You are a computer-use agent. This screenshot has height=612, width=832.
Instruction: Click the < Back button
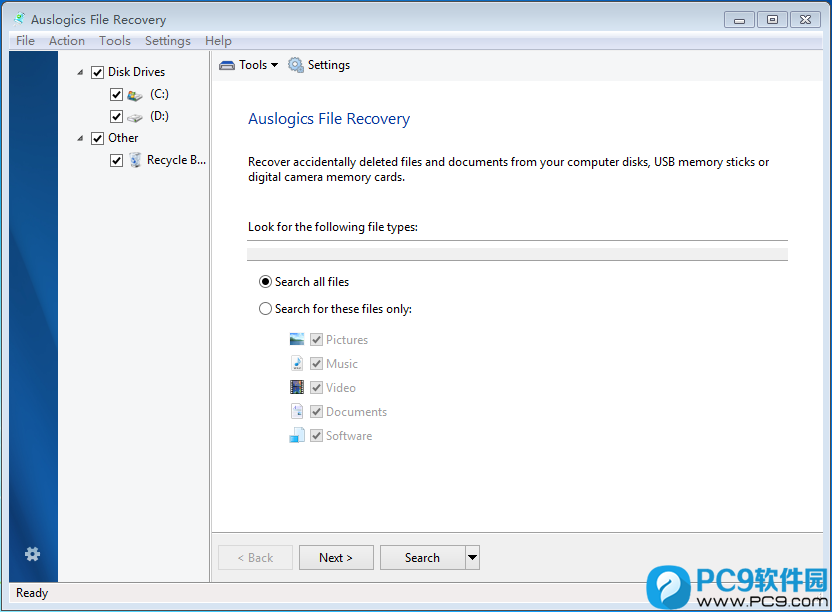(x=255, y=557)
